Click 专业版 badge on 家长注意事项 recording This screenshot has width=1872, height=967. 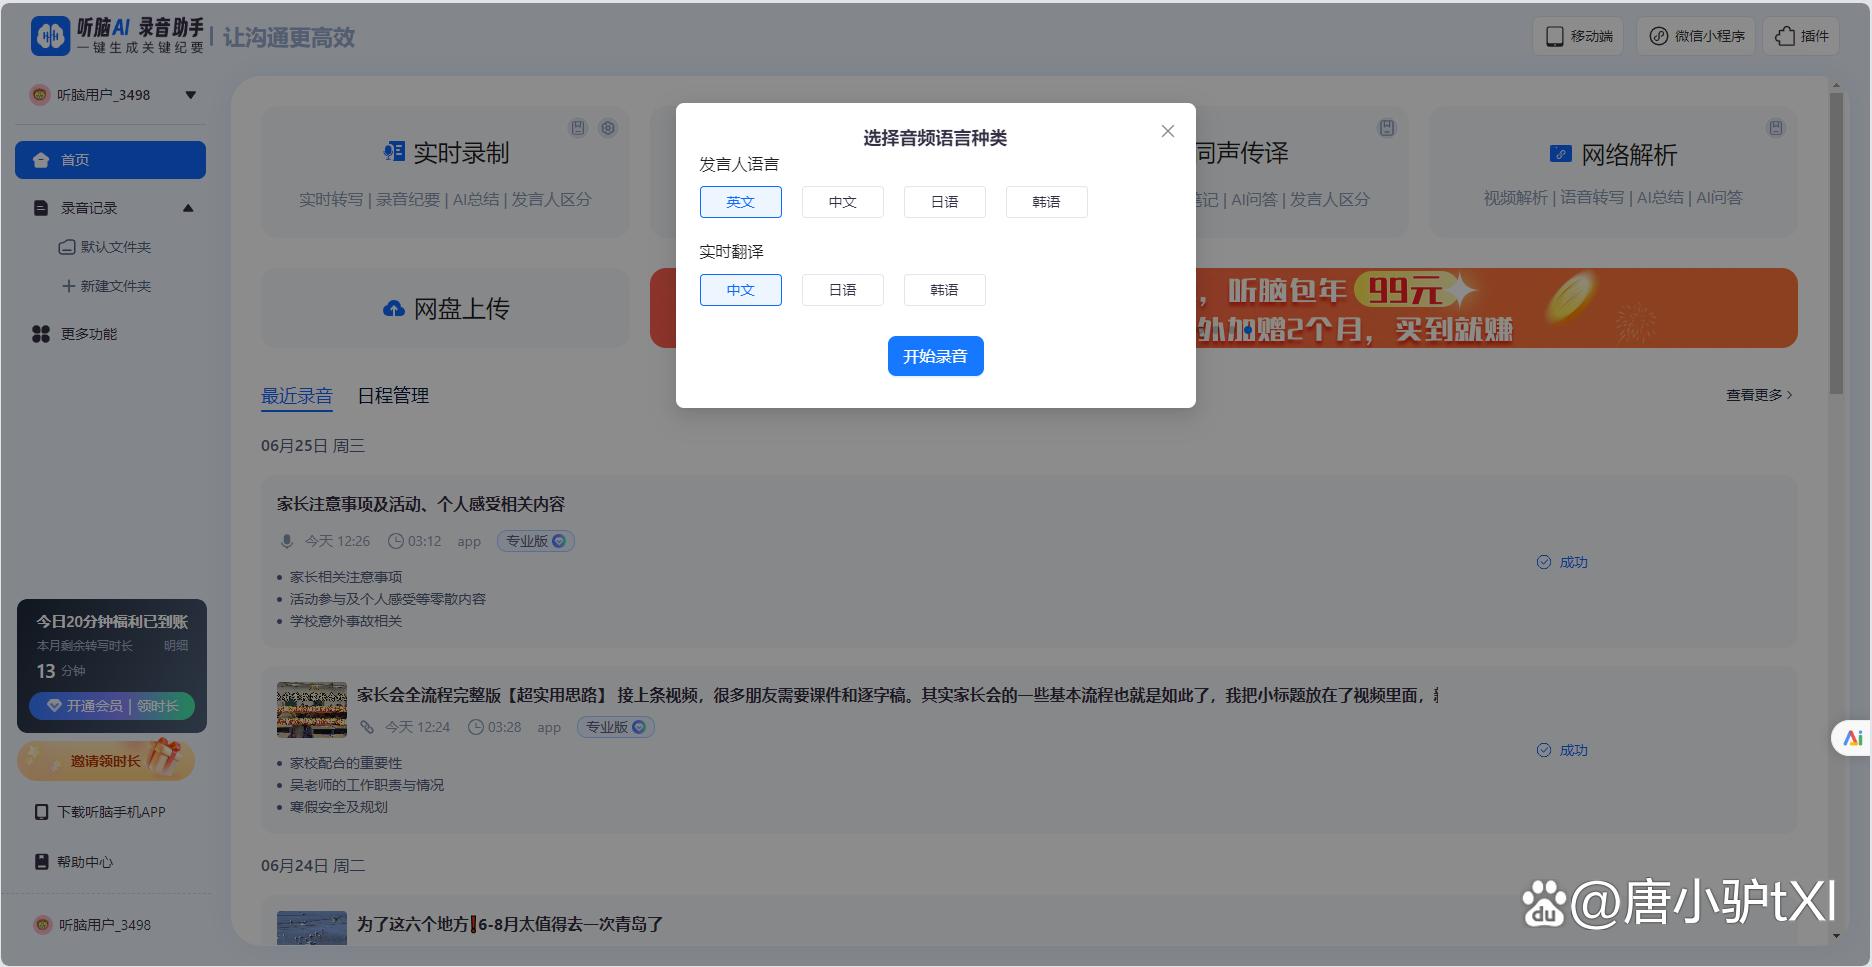point(536,541)
